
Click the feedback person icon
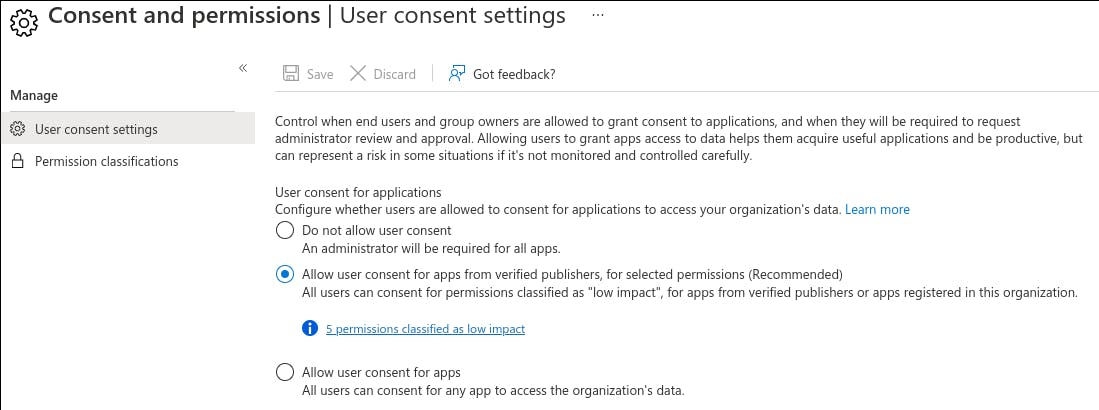457,74
